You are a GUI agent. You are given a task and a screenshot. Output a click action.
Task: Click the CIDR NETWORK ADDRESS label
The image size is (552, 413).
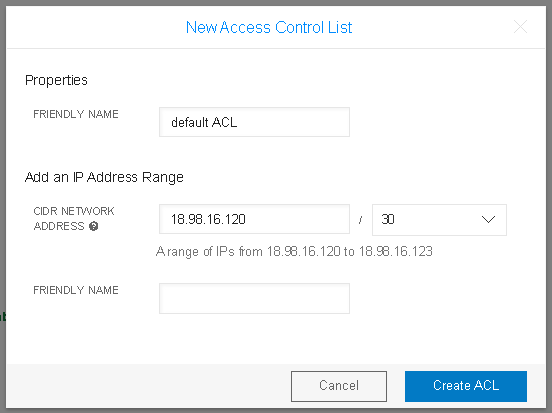[74, 218]
